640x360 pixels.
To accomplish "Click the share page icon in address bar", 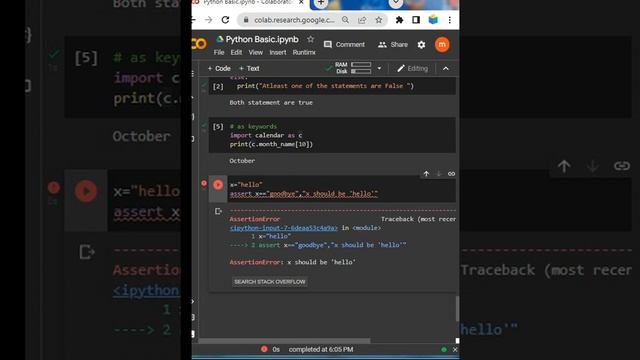I will pos(362,20).
